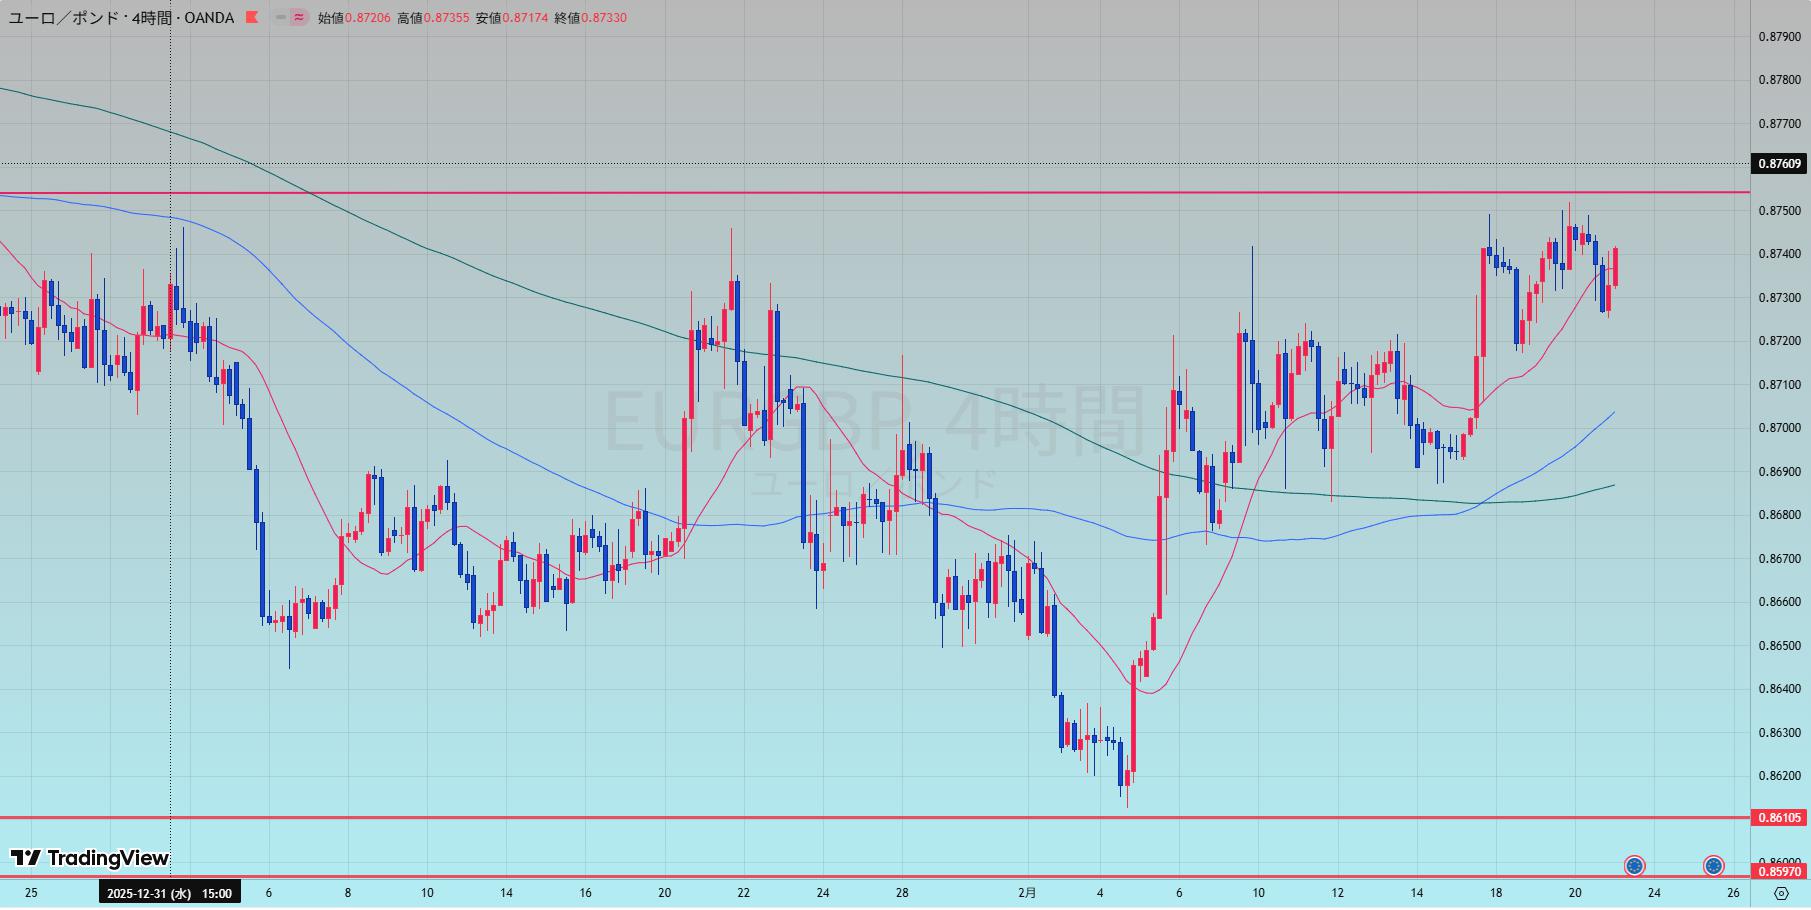Click the 0.87609 crosshair price label
The width and height of the screenshot is (1811, 910).
pyautogui.click(x=1779, y=164)
